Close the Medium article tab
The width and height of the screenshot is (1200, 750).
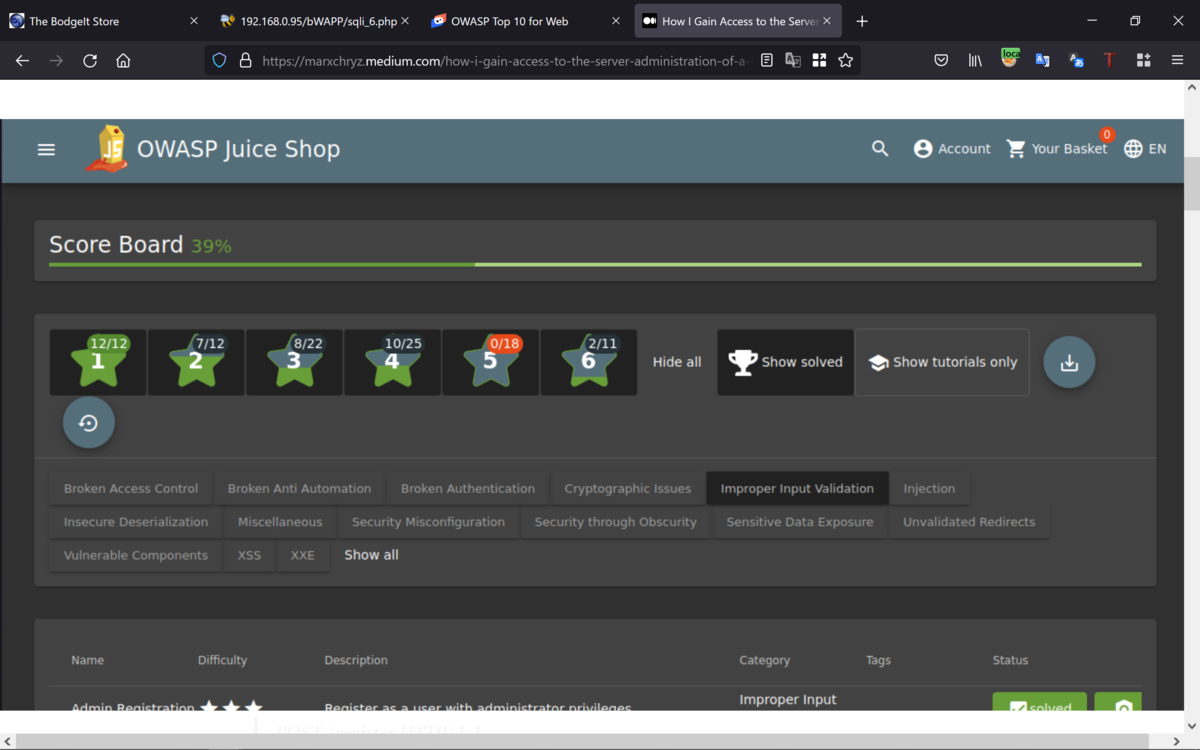click(827, 21)
